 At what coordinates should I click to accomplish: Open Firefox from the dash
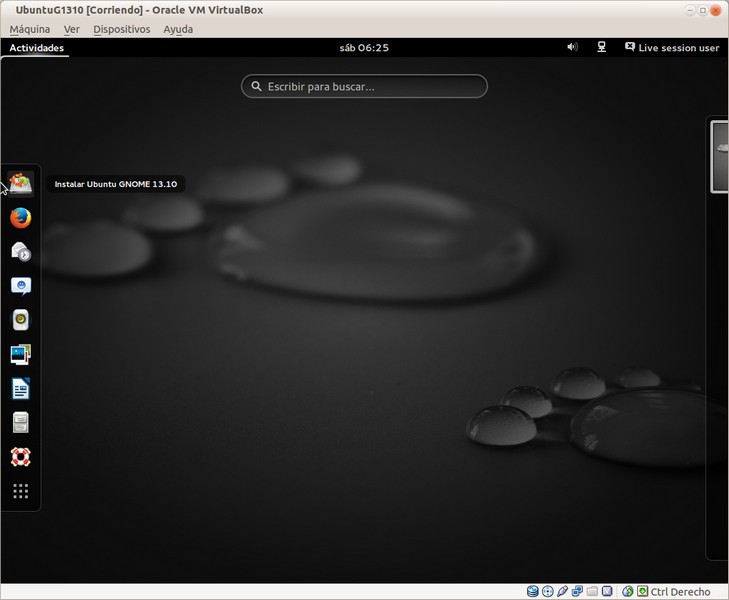coord(21,217)
